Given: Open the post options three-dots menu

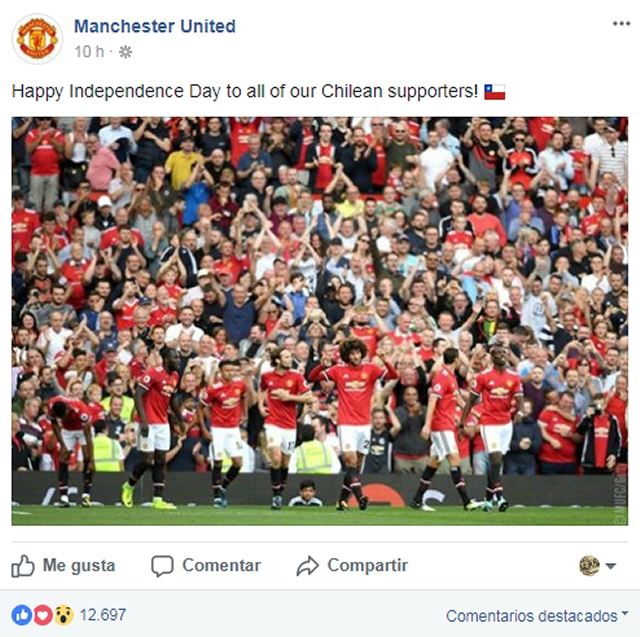Looking at the screenshot, I should 621,24.
